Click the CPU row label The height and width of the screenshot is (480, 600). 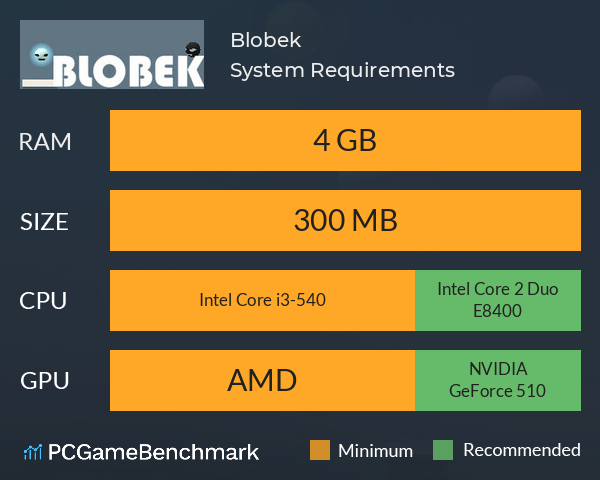point(43,301)
